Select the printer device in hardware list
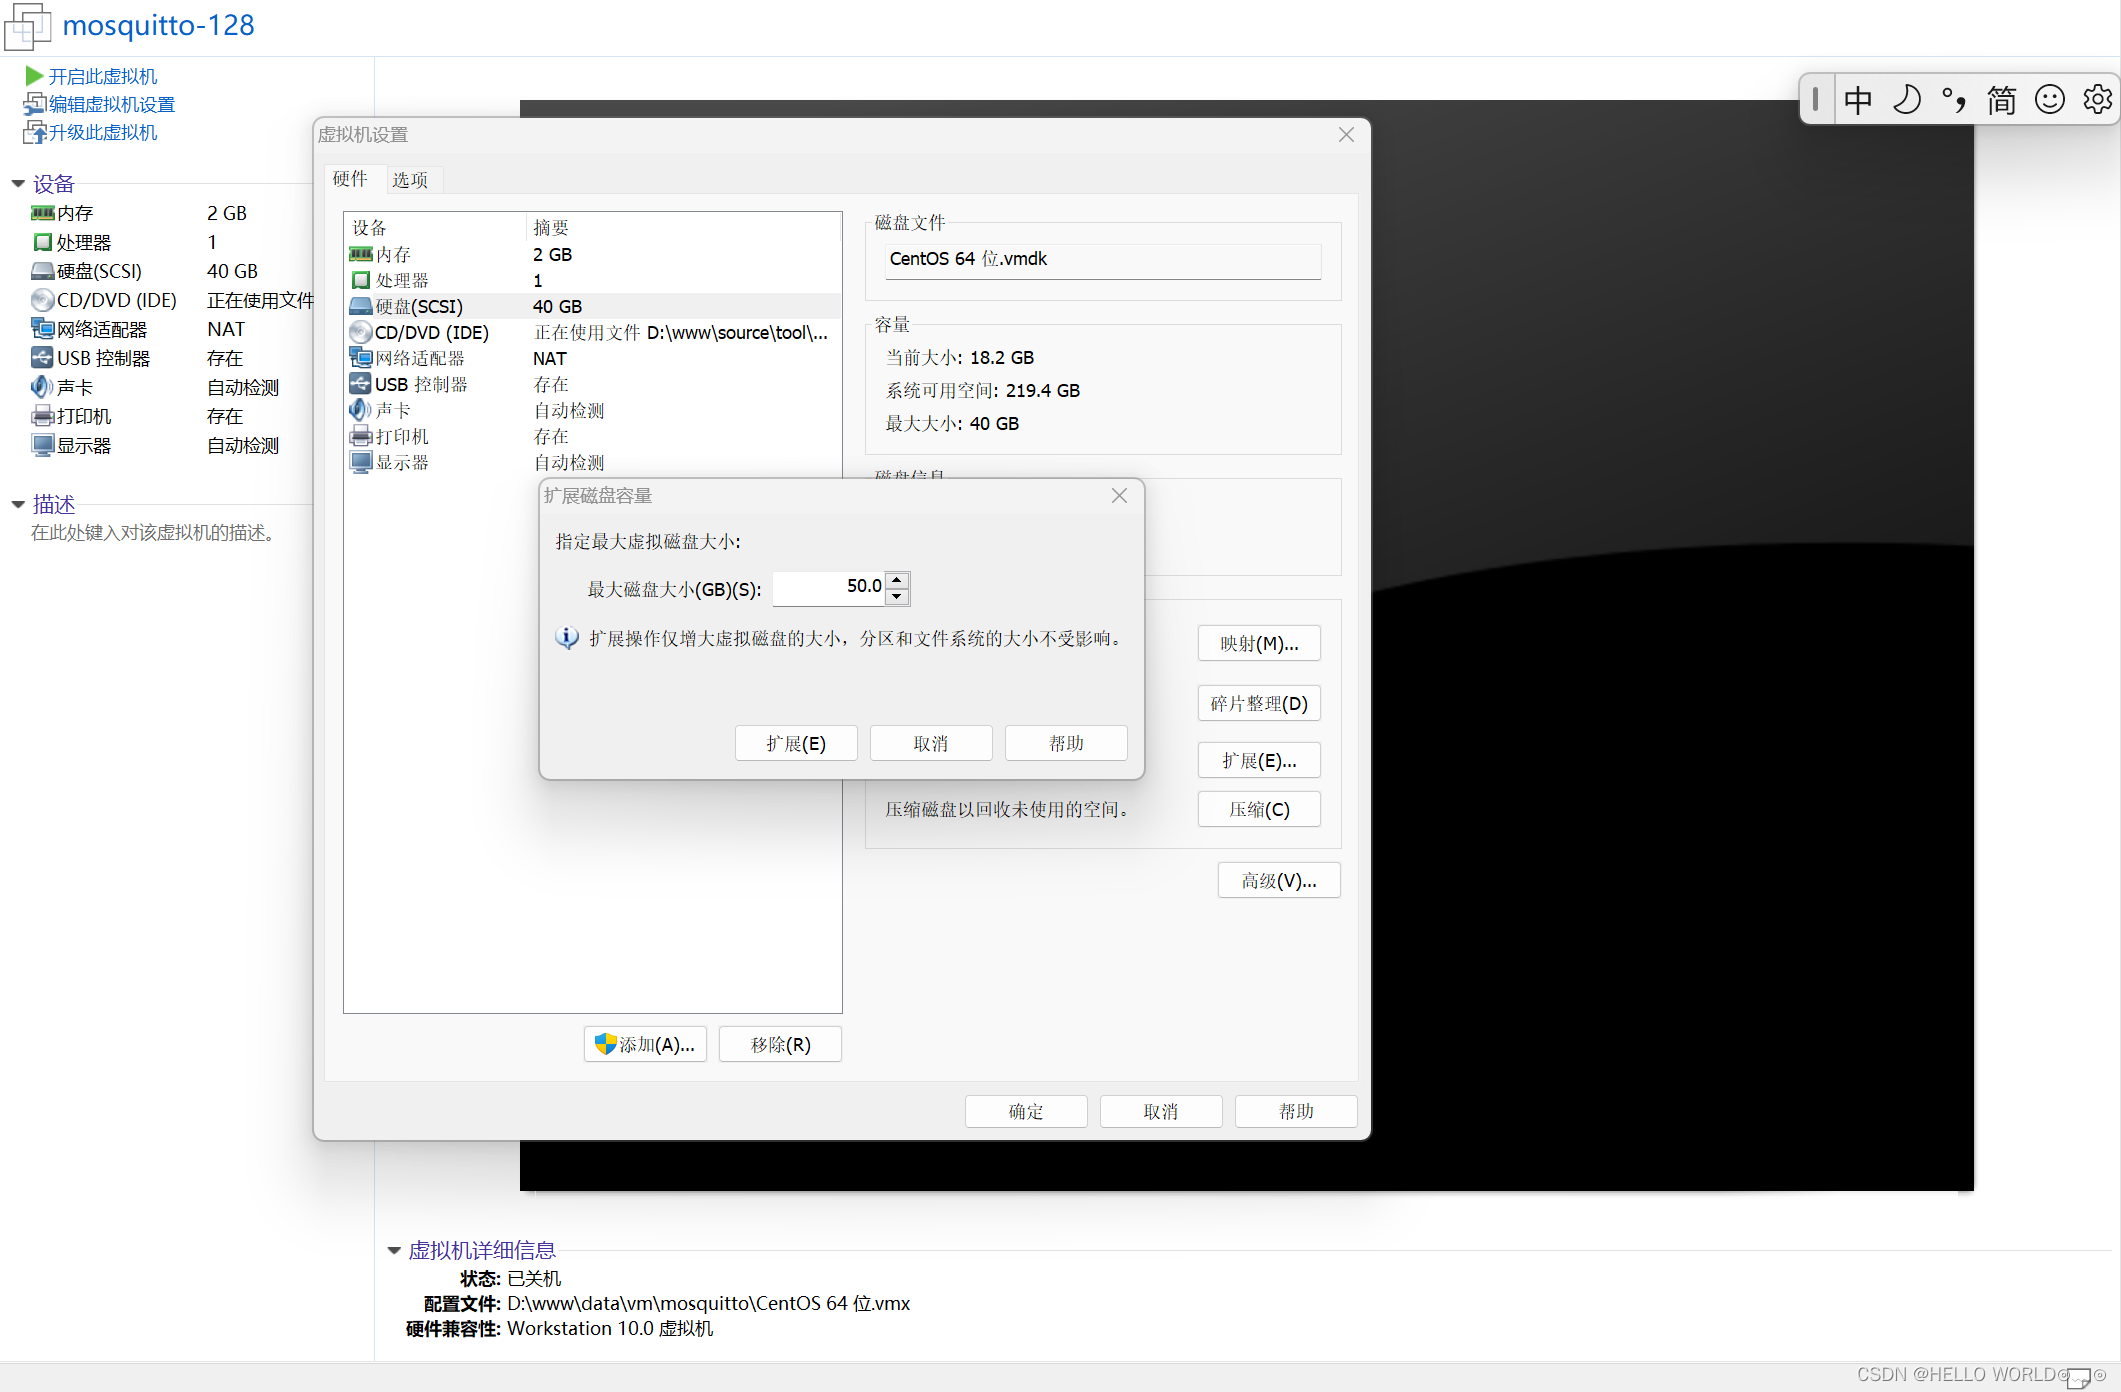The width and height of the screenshot is (2121, 1392). 401,437
